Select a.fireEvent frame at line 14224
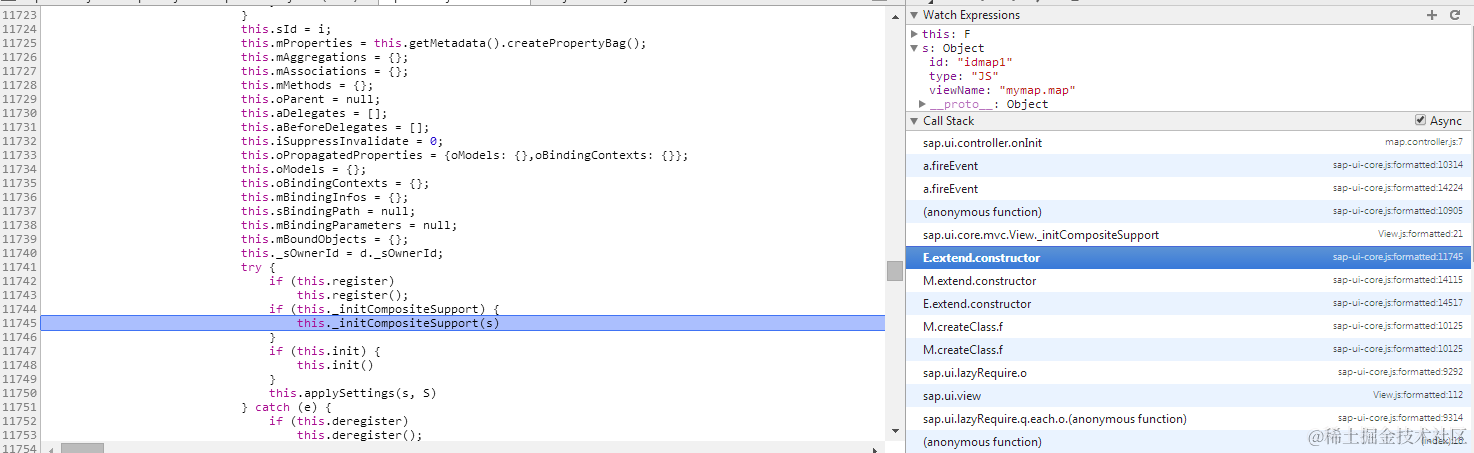Screen dimensions: 1474x453 [x=1189, y=189]
